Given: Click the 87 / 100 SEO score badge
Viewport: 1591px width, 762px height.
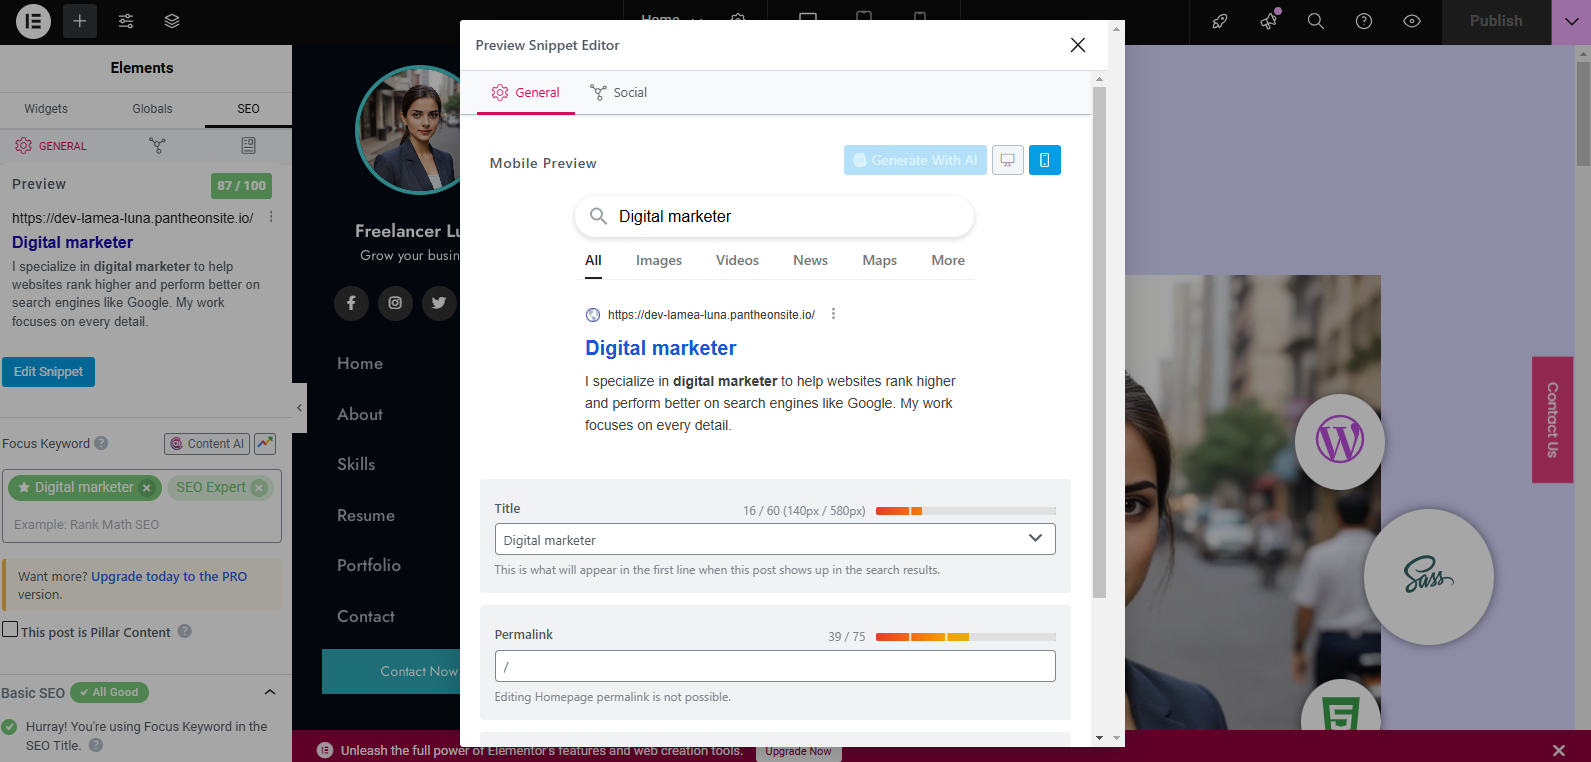Looking at the screenshot, I should click(242, 186).
